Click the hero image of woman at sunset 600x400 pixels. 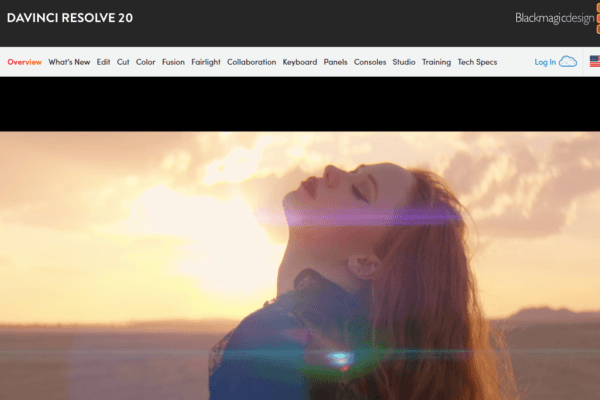[300, 266]
